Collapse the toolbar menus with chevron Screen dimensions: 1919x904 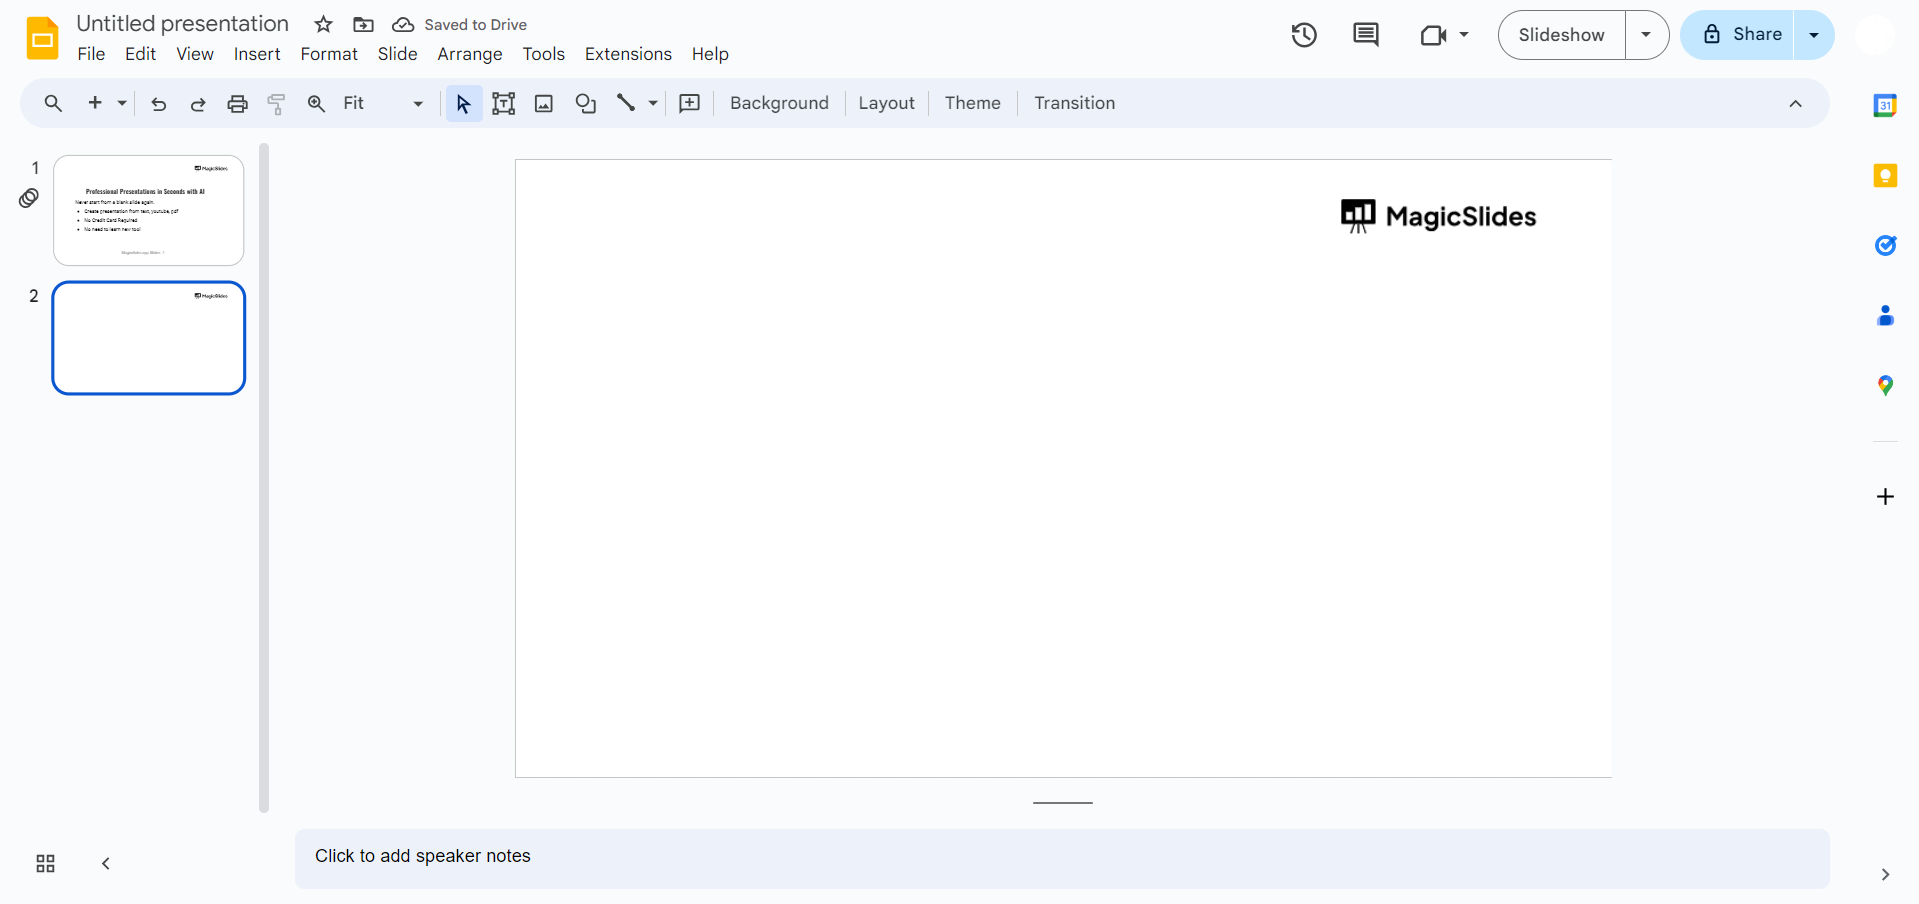[1796, 104]
